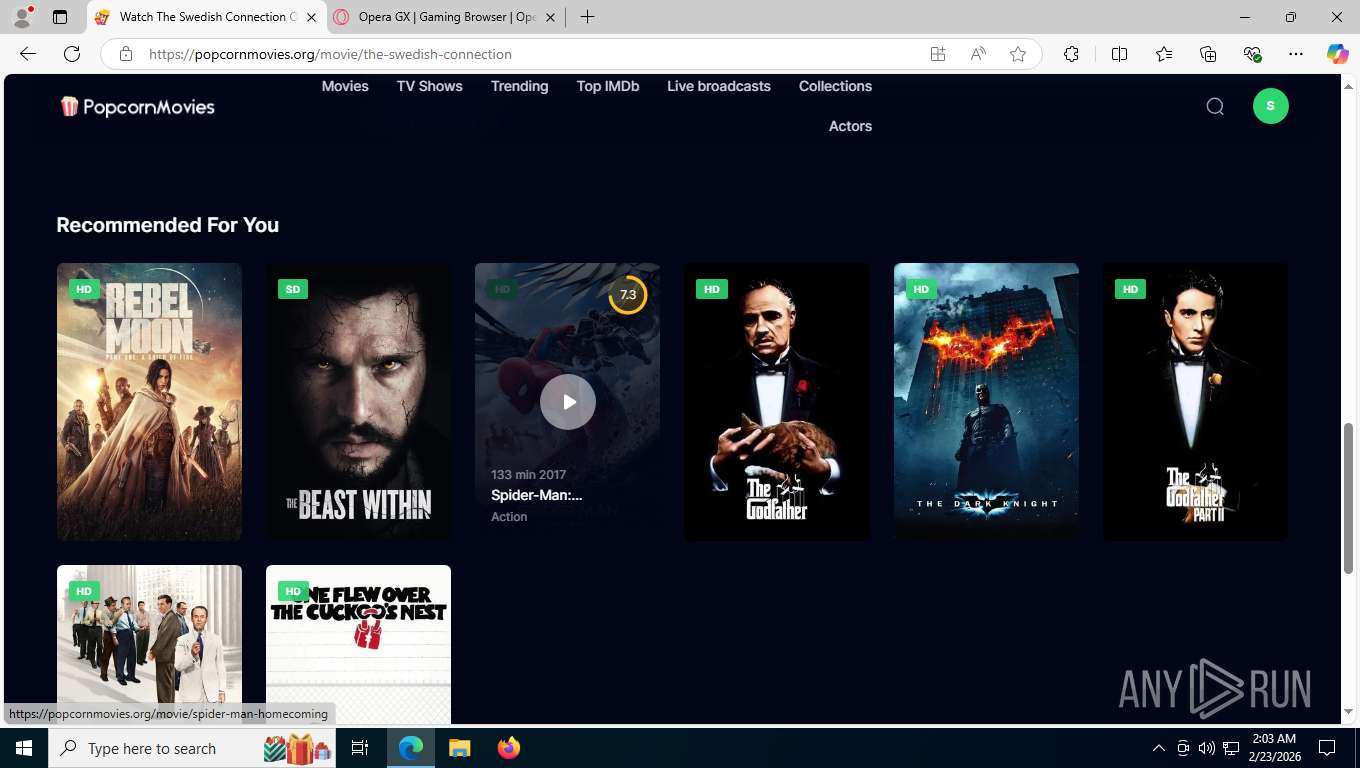Open the Collections icon in Edge toolbar
Viewport: 1360px width, 768px height.
[1208, 54]
